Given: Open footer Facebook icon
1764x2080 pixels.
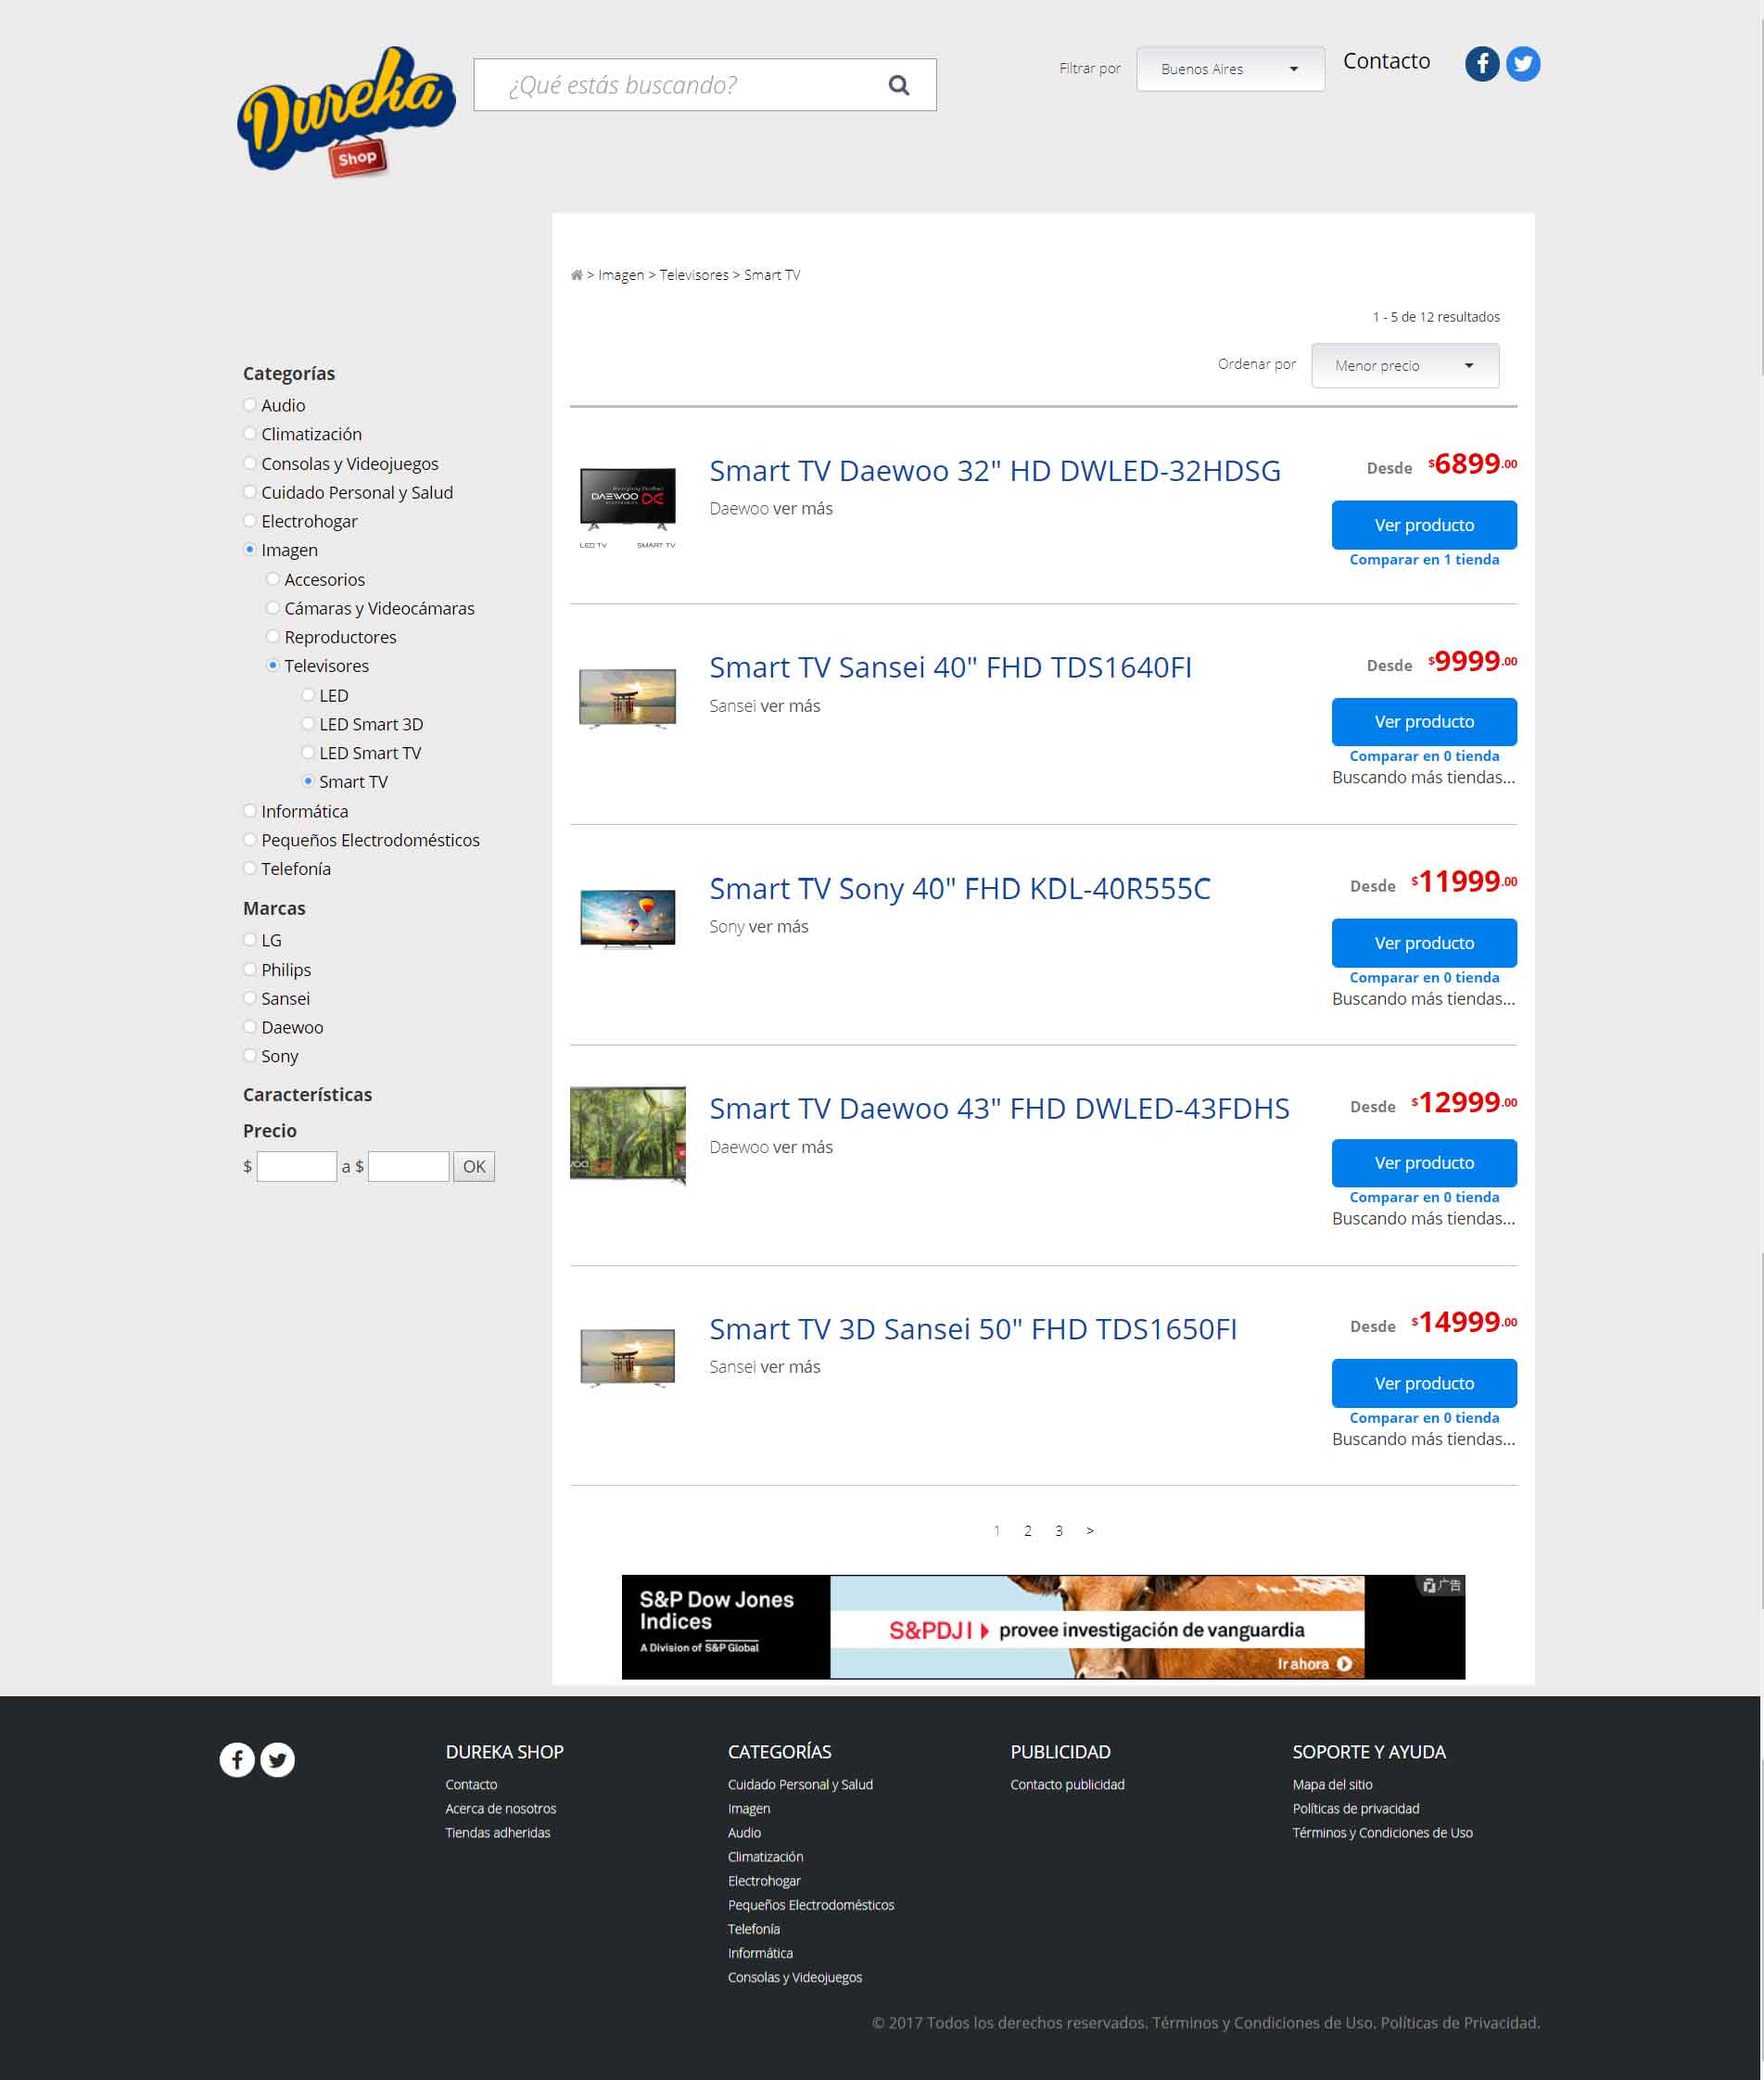Looking at the screenshot, I should pos(237,1759).
